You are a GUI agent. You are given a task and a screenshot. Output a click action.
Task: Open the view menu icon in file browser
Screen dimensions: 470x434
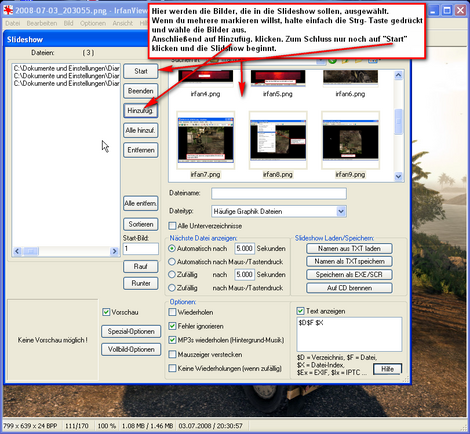pos(373,61)
